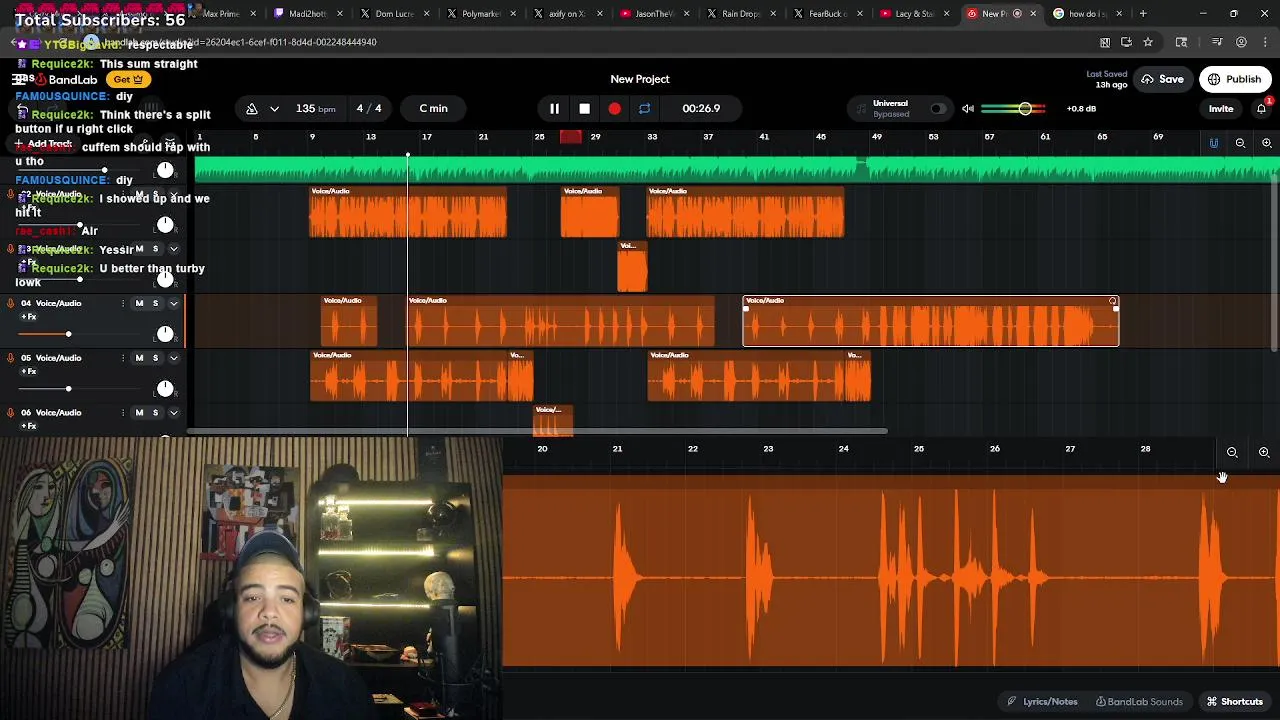The image size is (1280, 720).
Task: Solo track 05 Voice/Audio
Action: [x=155, y=358]
